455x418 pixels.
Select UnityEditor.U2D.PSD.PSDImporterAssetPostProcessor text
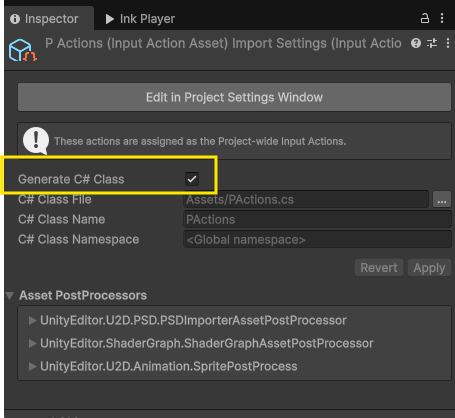pos(193,320)
